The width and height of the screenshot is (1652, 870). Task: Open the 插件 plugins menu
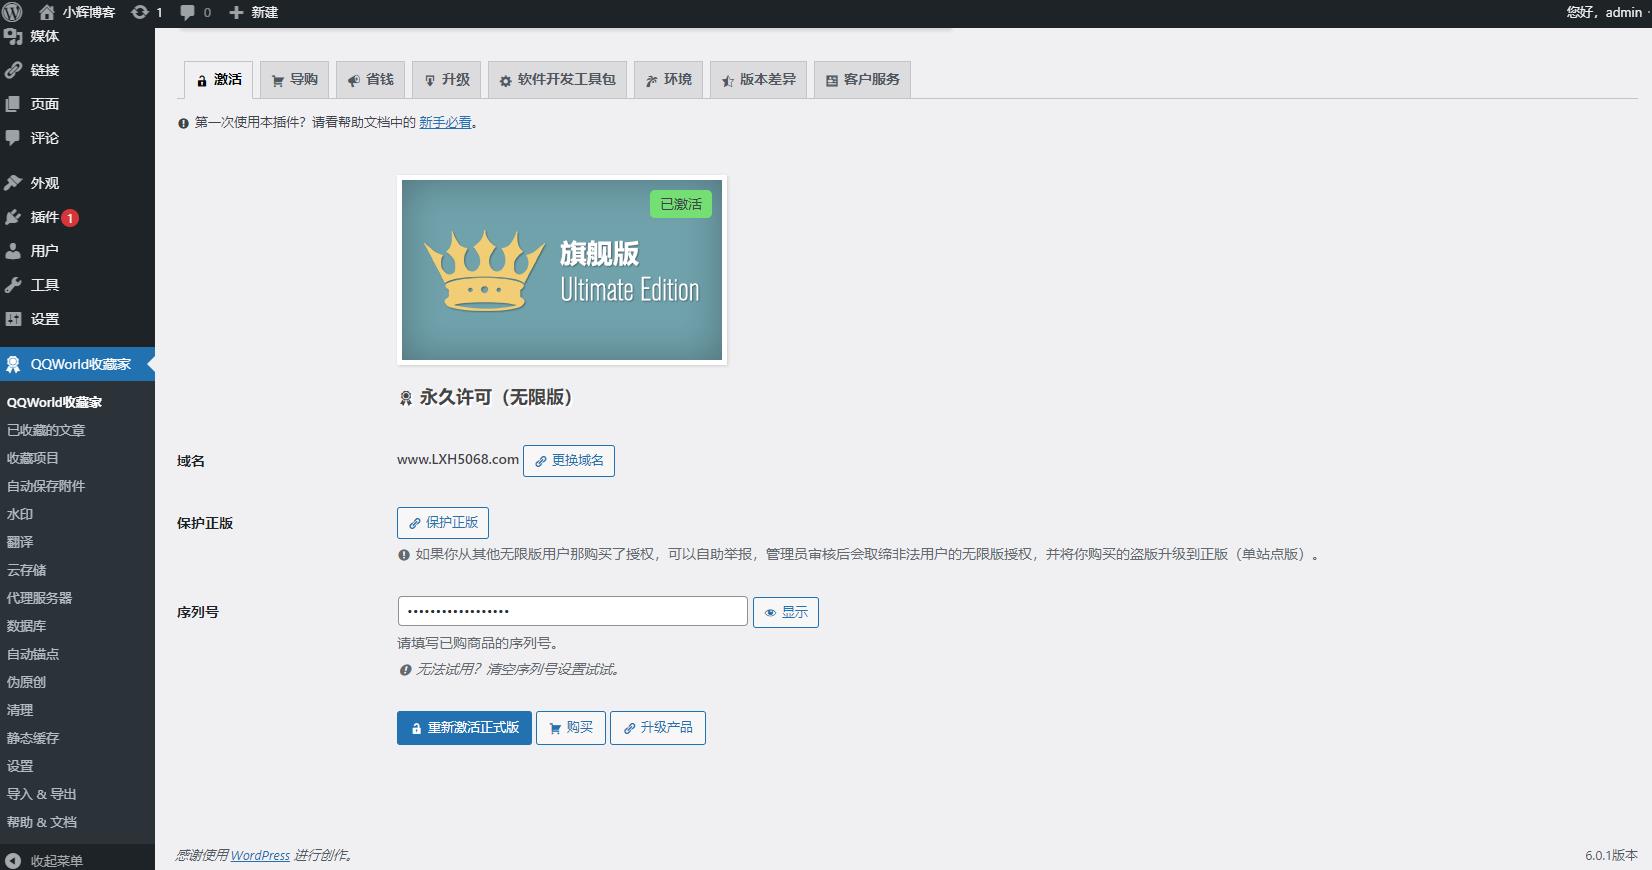(44, 217)
